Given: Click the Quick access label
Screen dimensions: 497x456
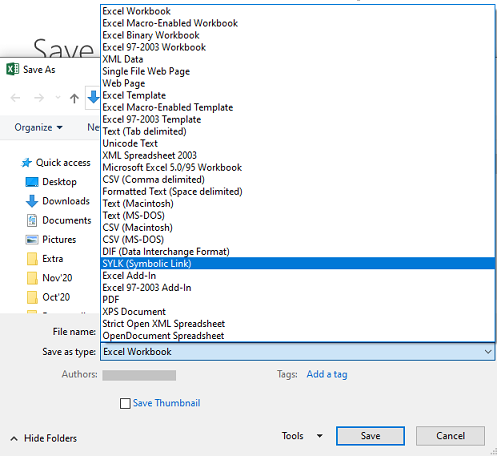Looking at the screenshot, I should pyautogui.click(x=63, y=163).
